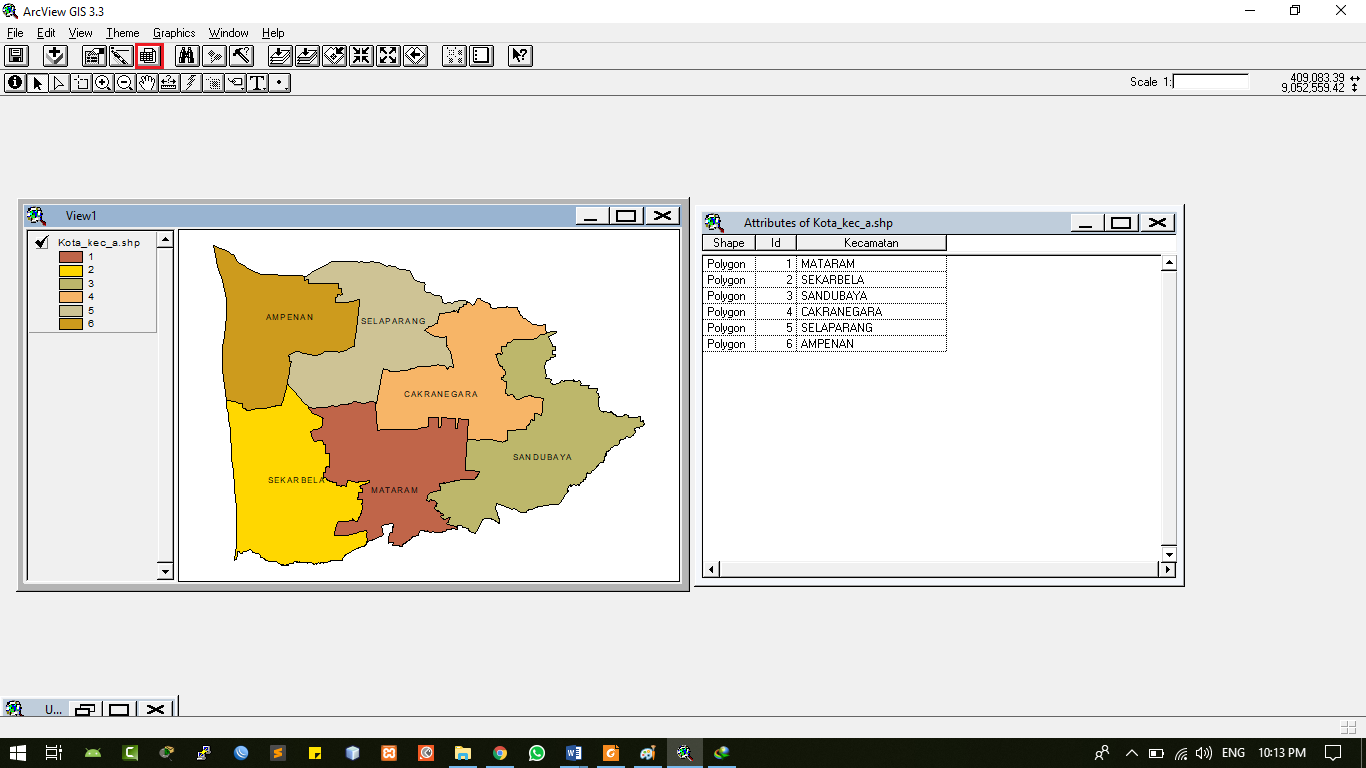Click AMPENAN cell in attributes table
Viewport: 1366px width, 768px height.
click(x=871, y=344)
